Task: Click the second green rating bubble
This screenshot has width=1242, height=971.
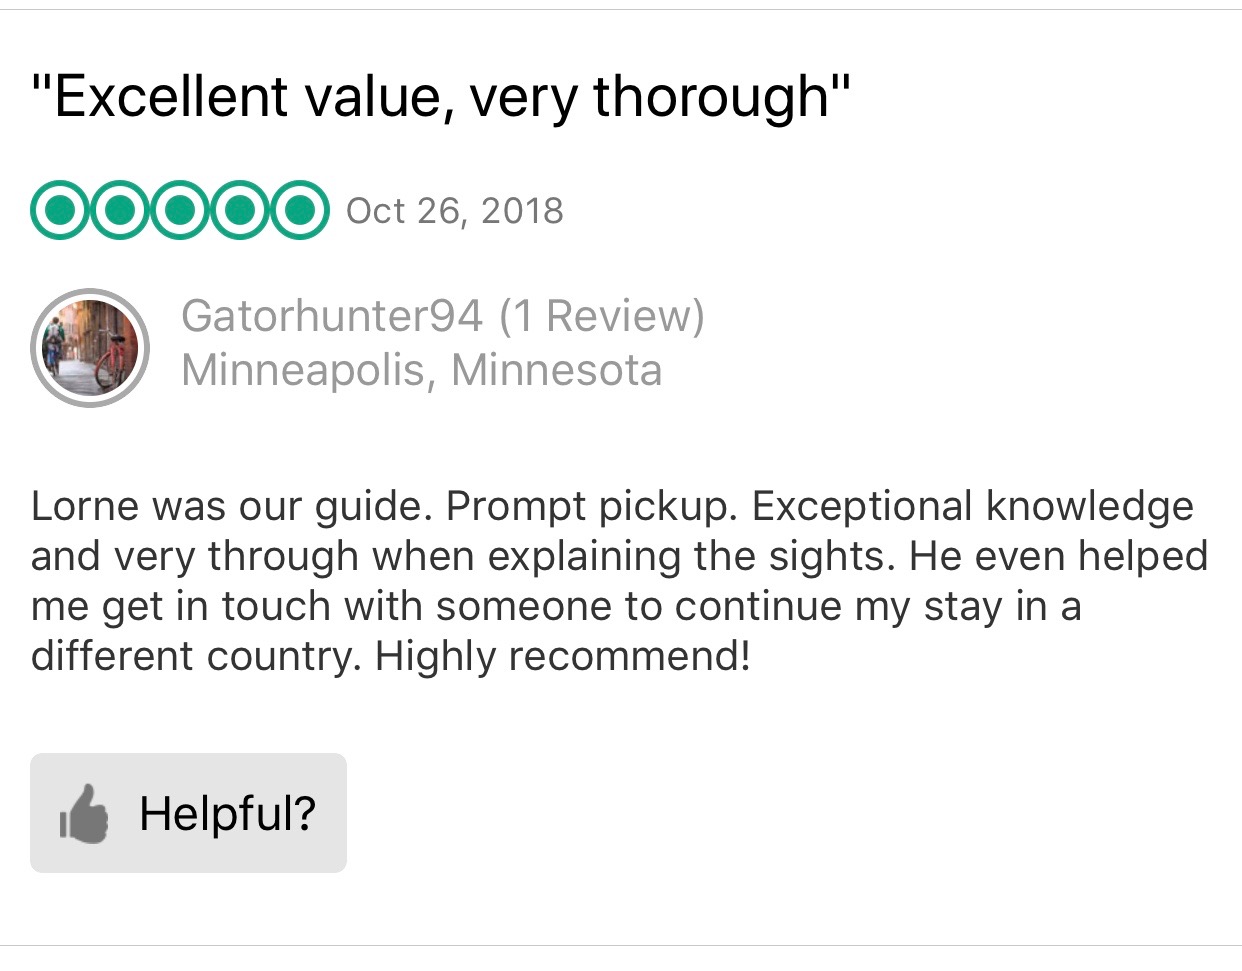Action: pyautogui.click(x=120, y=211)
